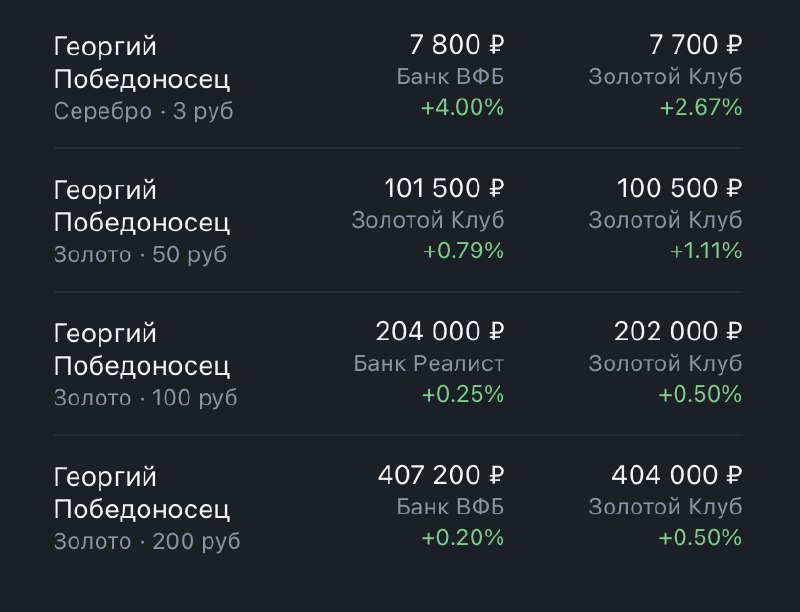Screen dimensions: 800x612
Task: Click the 407 200 ₽ price
Action: 440,474
